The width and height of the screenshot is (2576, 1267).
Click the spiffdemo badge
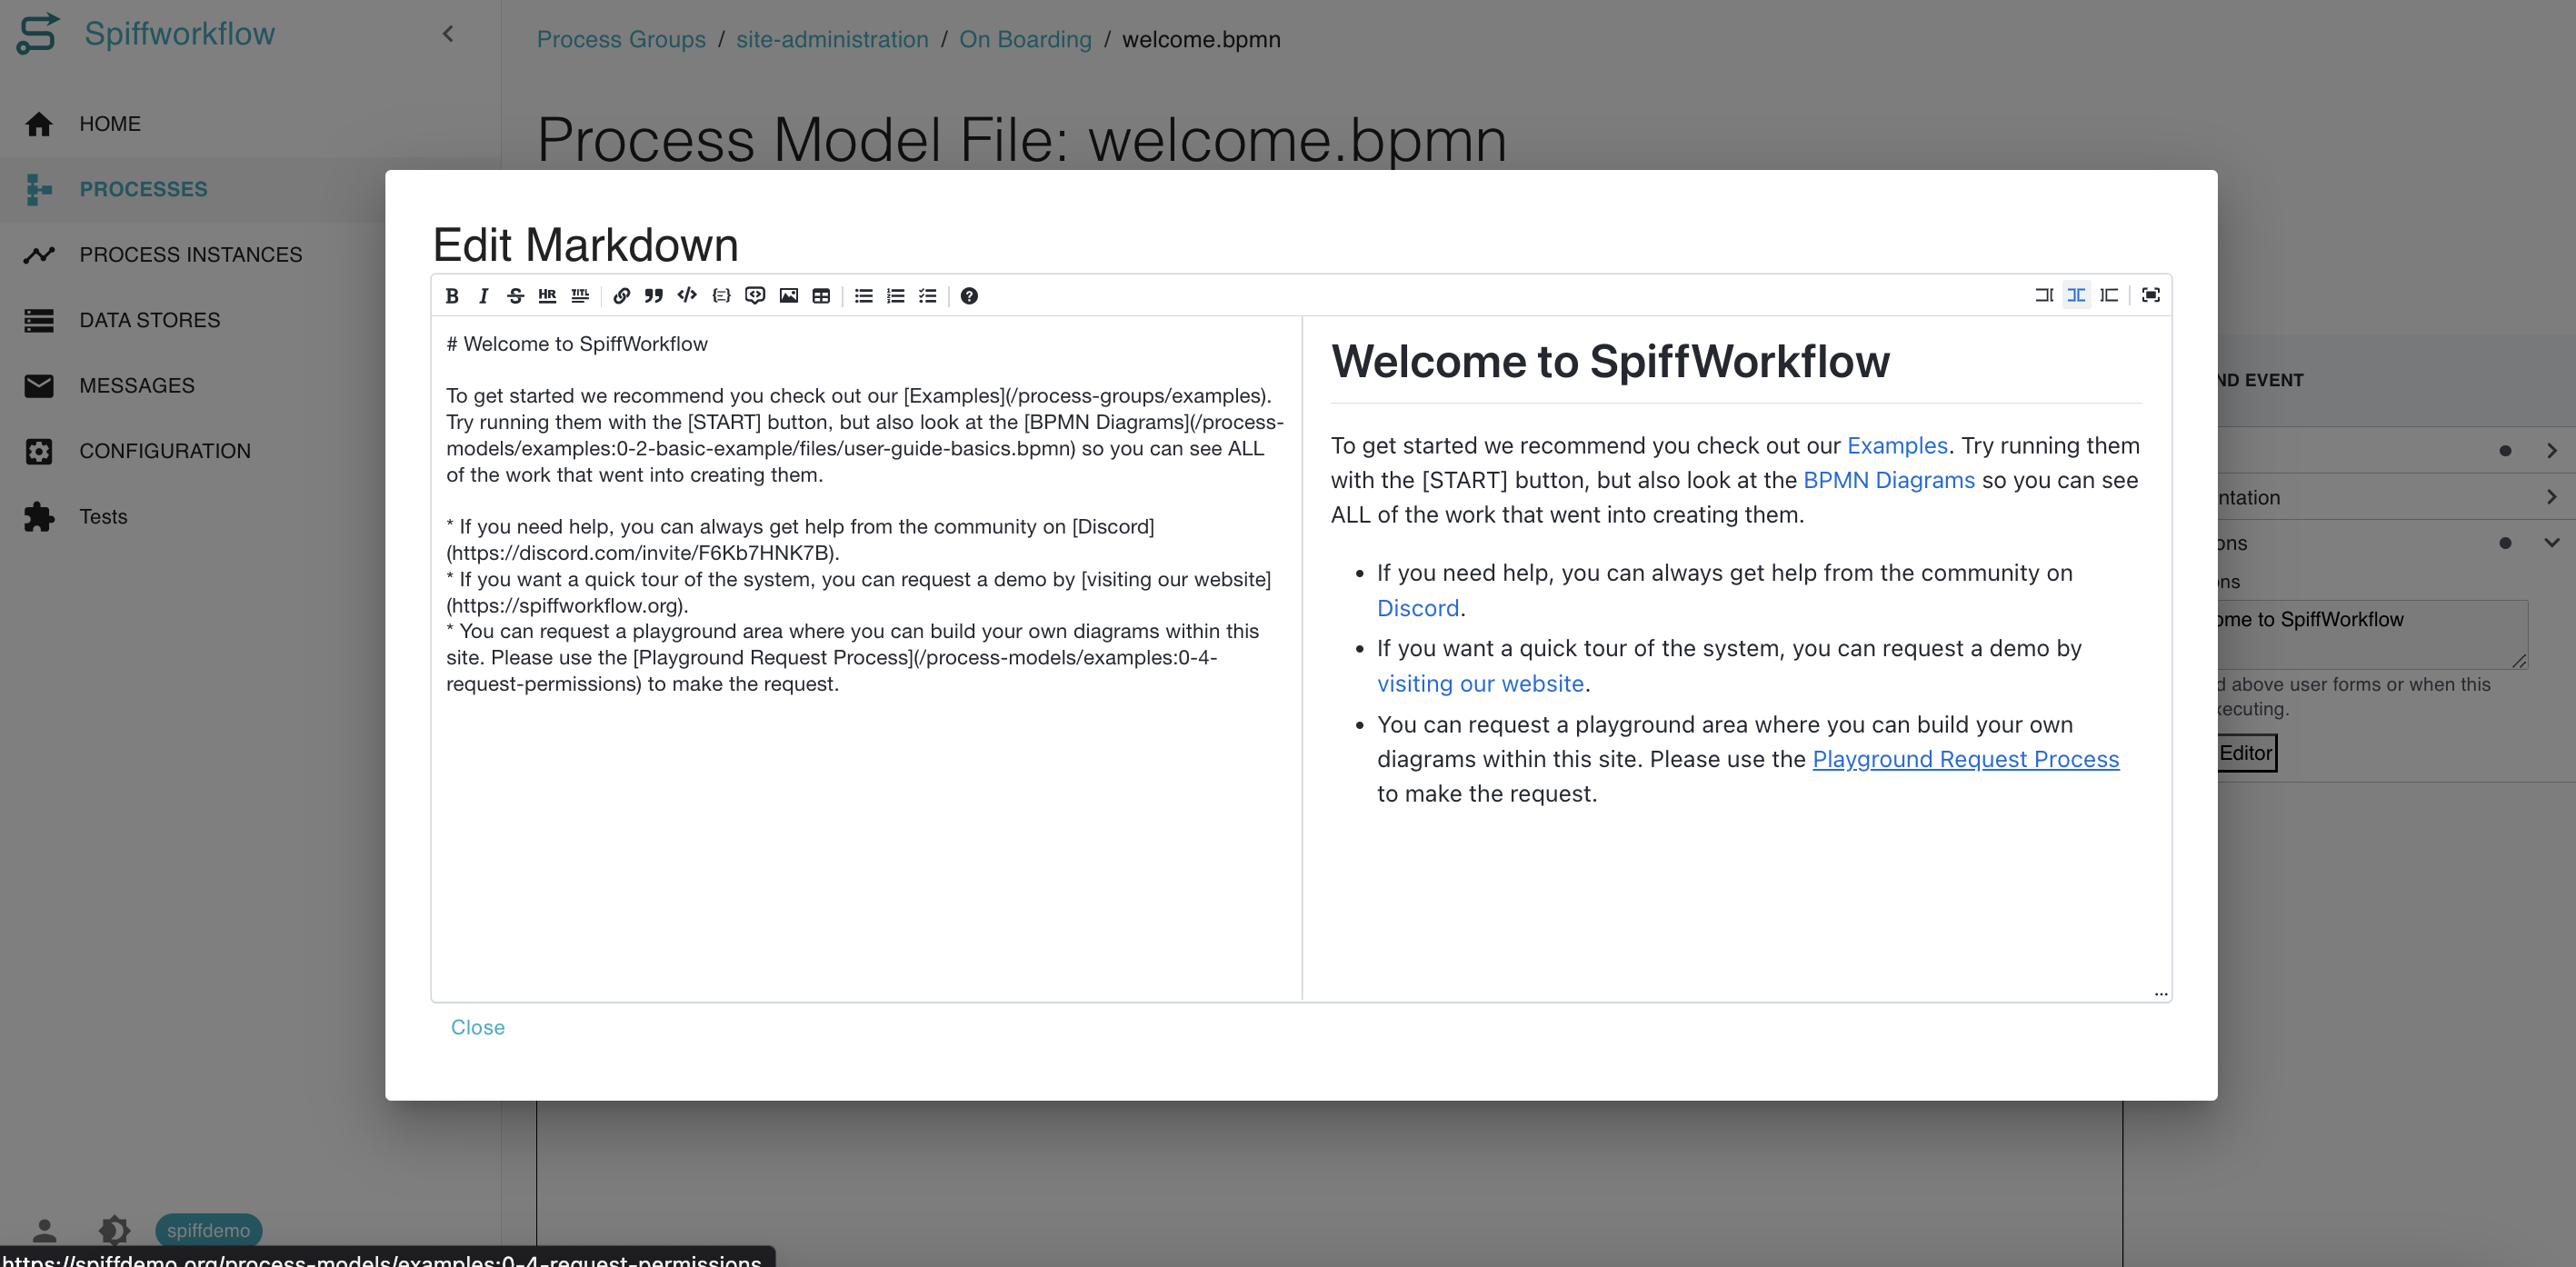point(208,1230)
